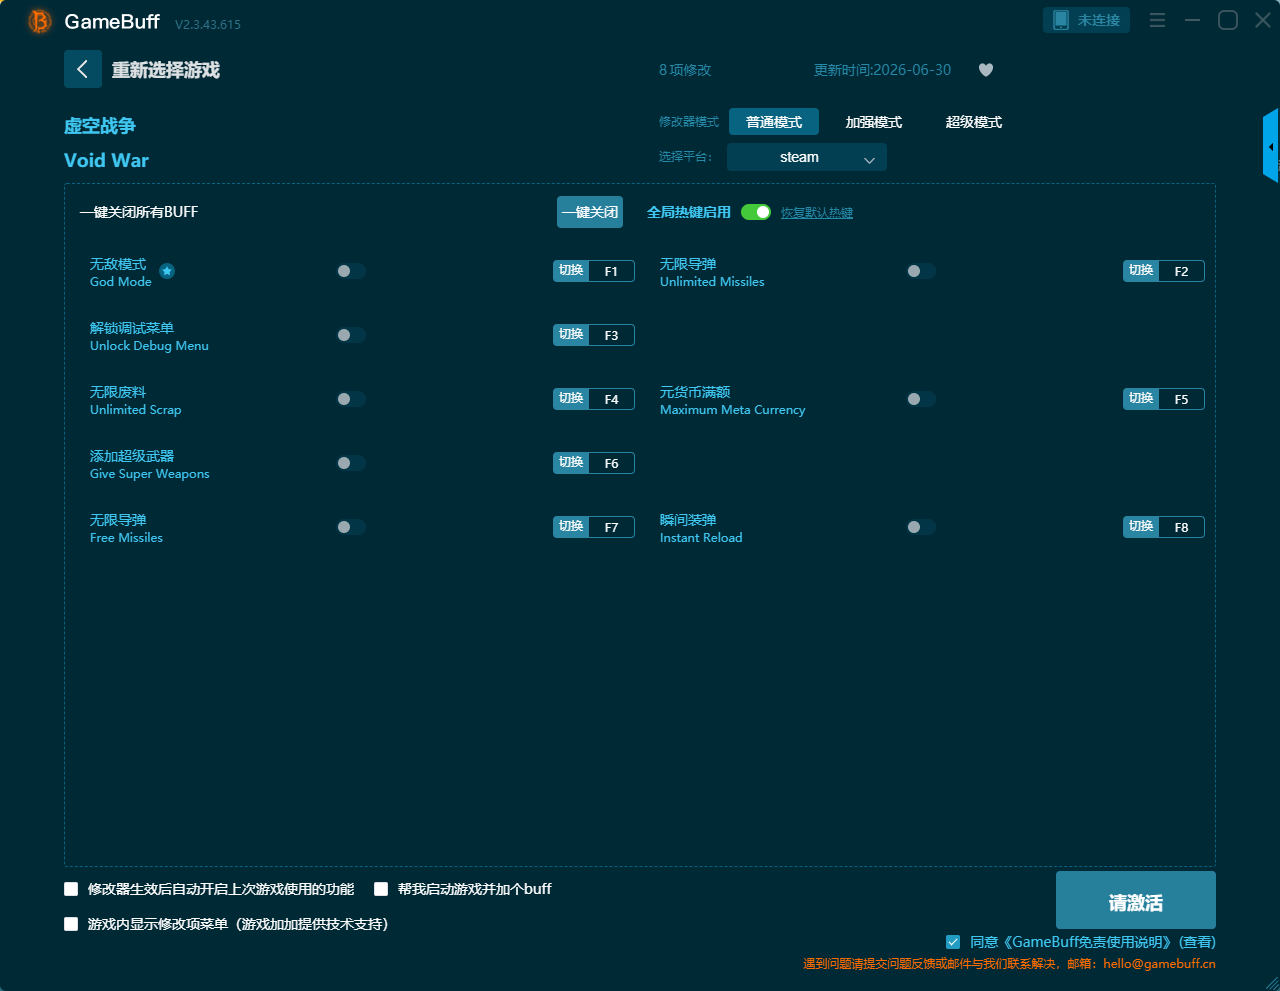Open the hamburger menu icon

1157,20
